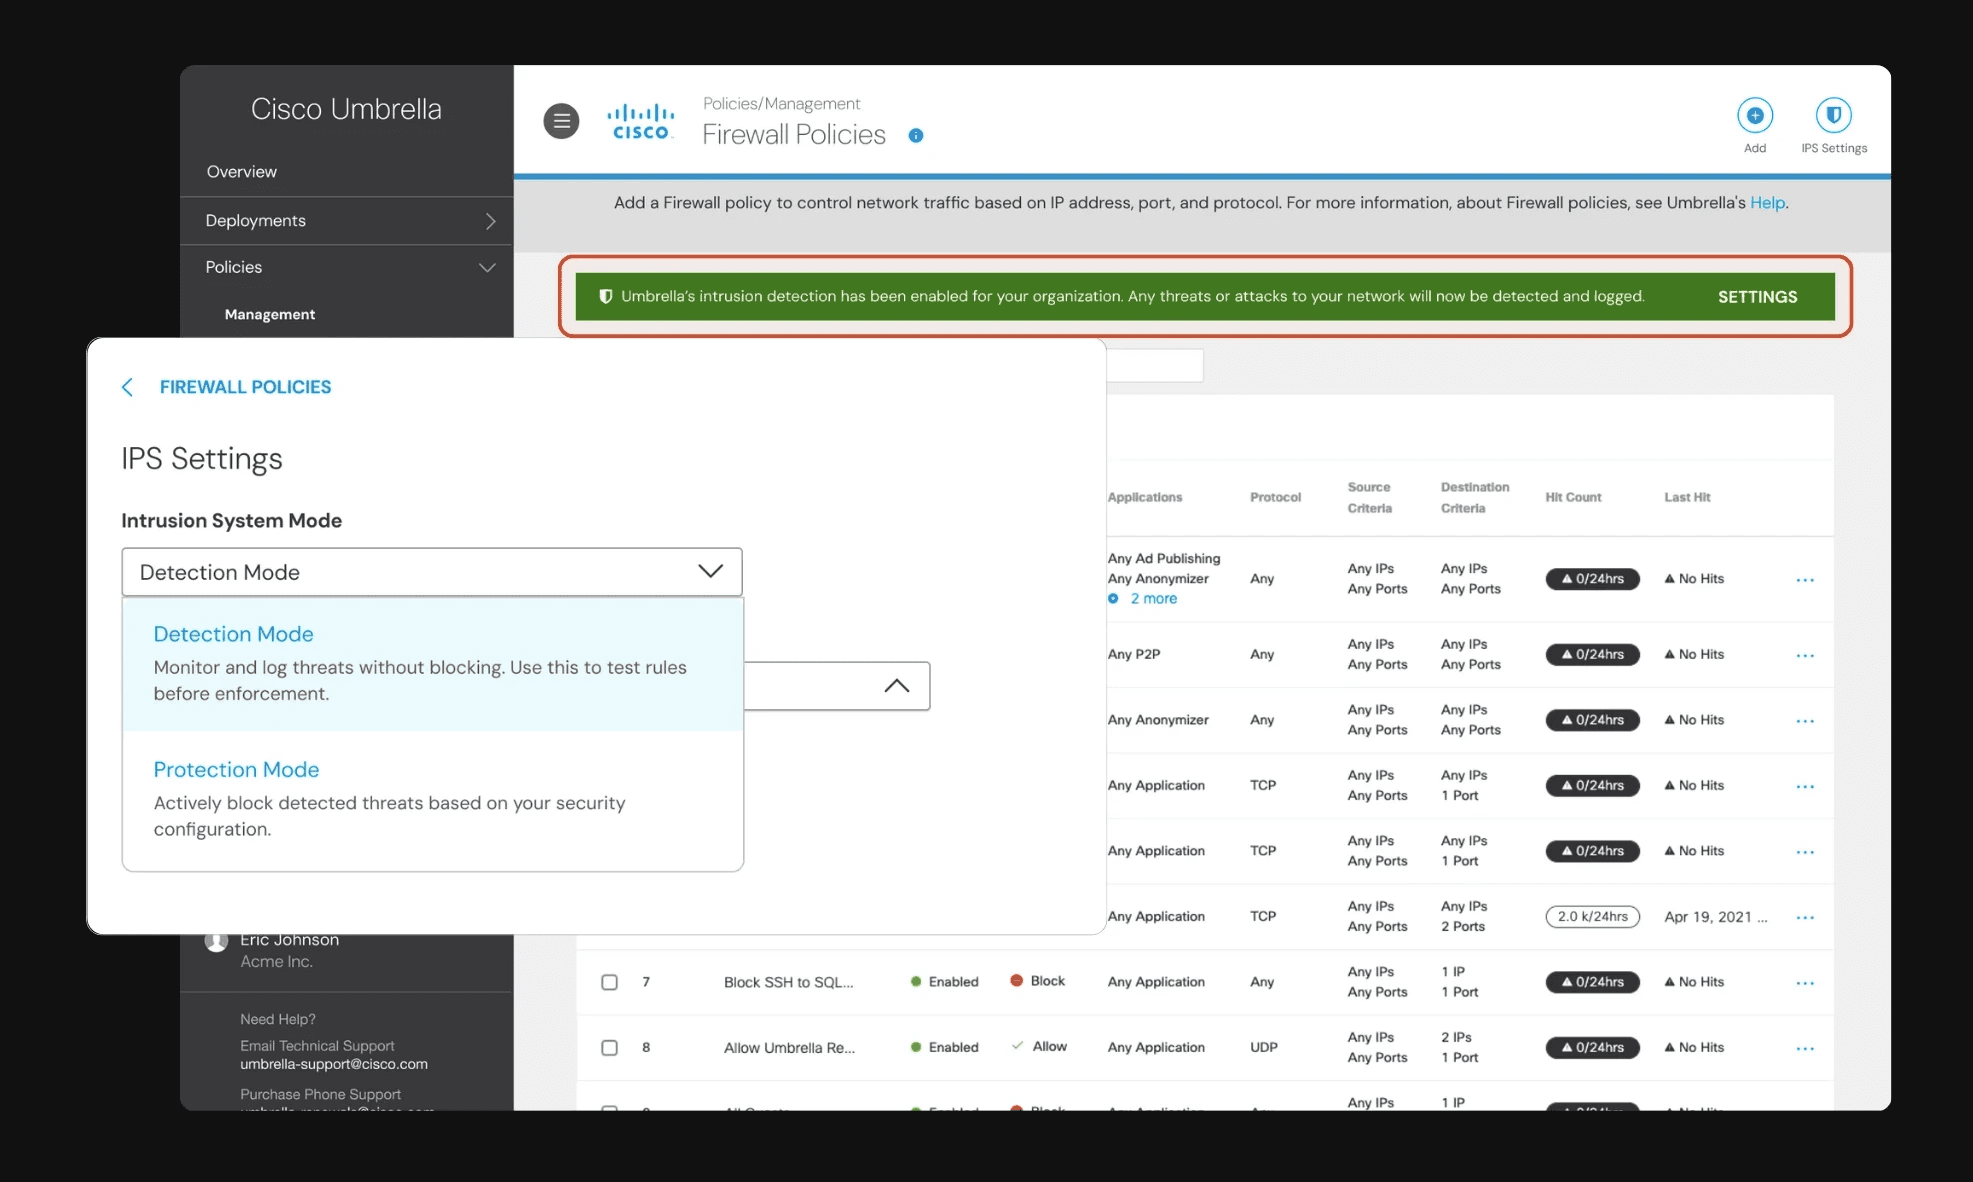Image resolution: width=1973 pixels, height=1182 pixels.
Task: Open Intrusion System Mode dropdown
Action: click(431, 572)
